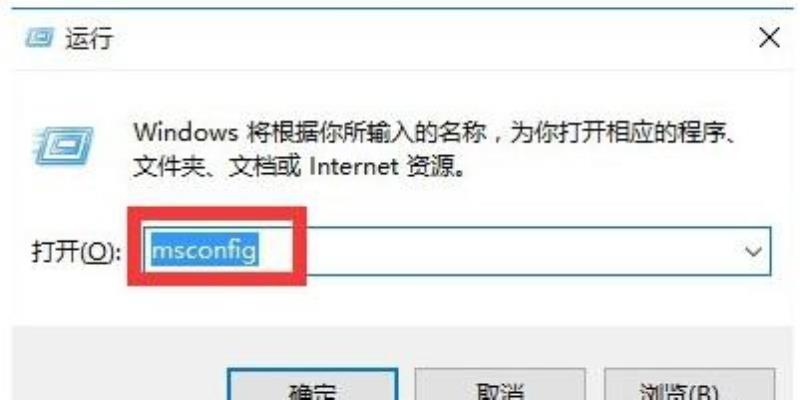The image size is (800, 400).
Task: Click the word Internet in the description
Action: [x=354, y=166]
